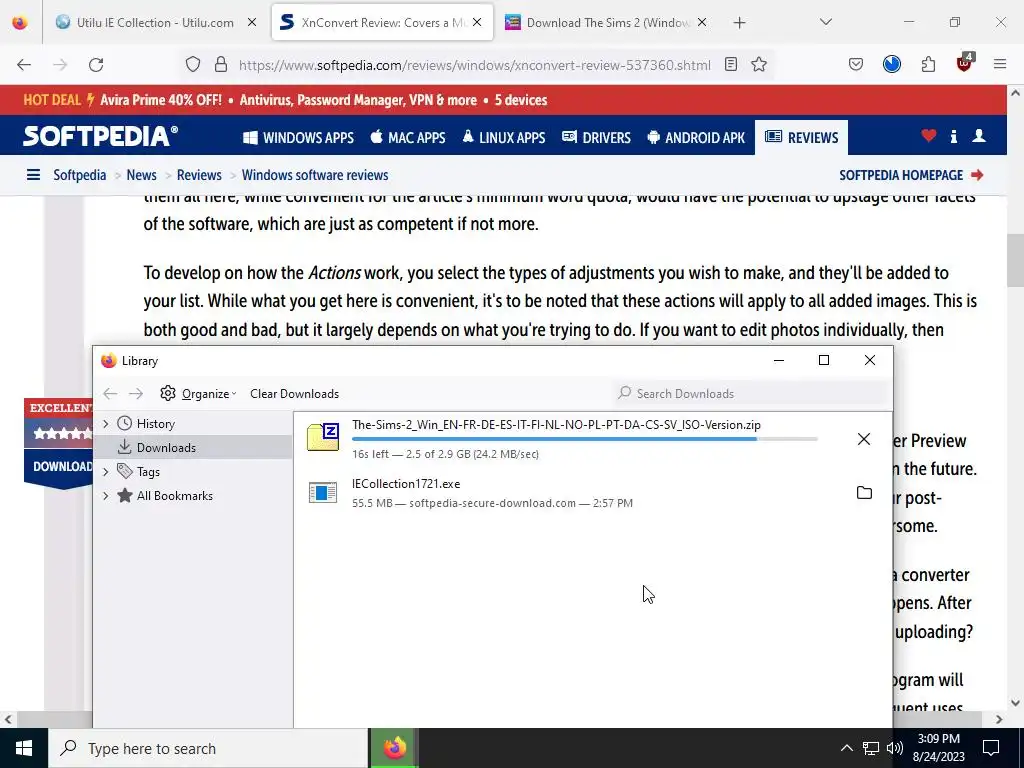Select Downloads in the Library sidebar
The height and width of the screenshot is (768, 1024).
[166, 447]
